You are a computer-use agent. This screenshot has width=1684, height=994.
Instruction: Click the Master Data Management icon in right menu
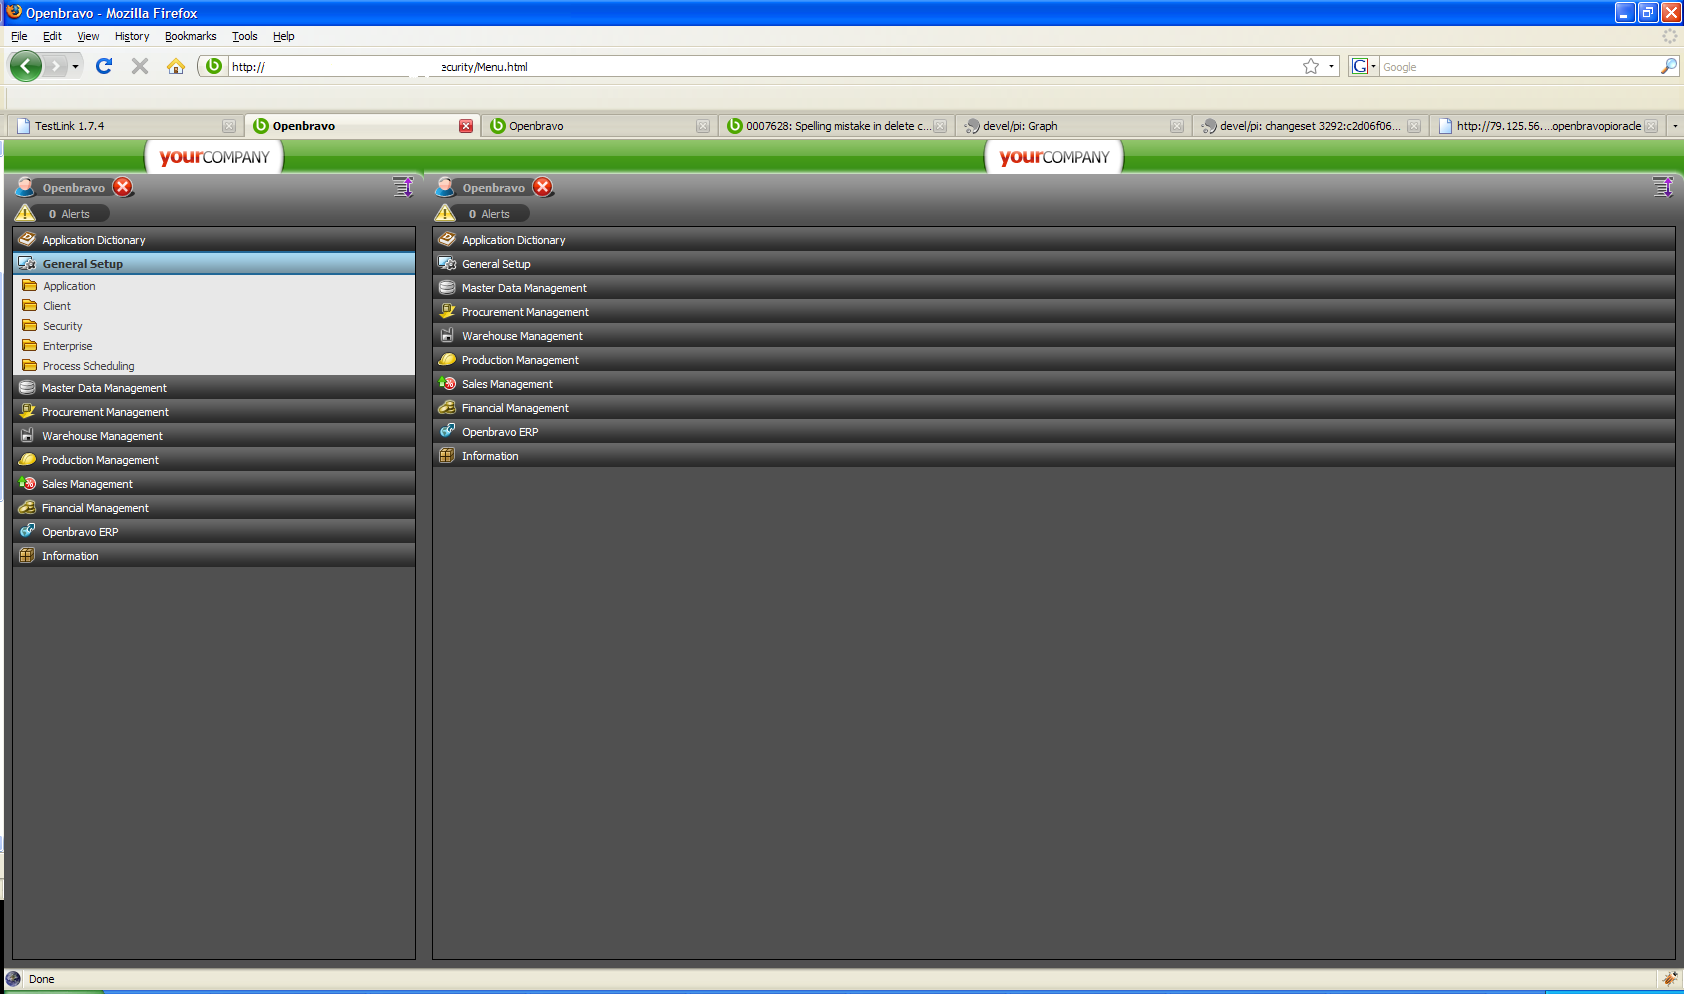pyautogui.click(x=447, y=287)
